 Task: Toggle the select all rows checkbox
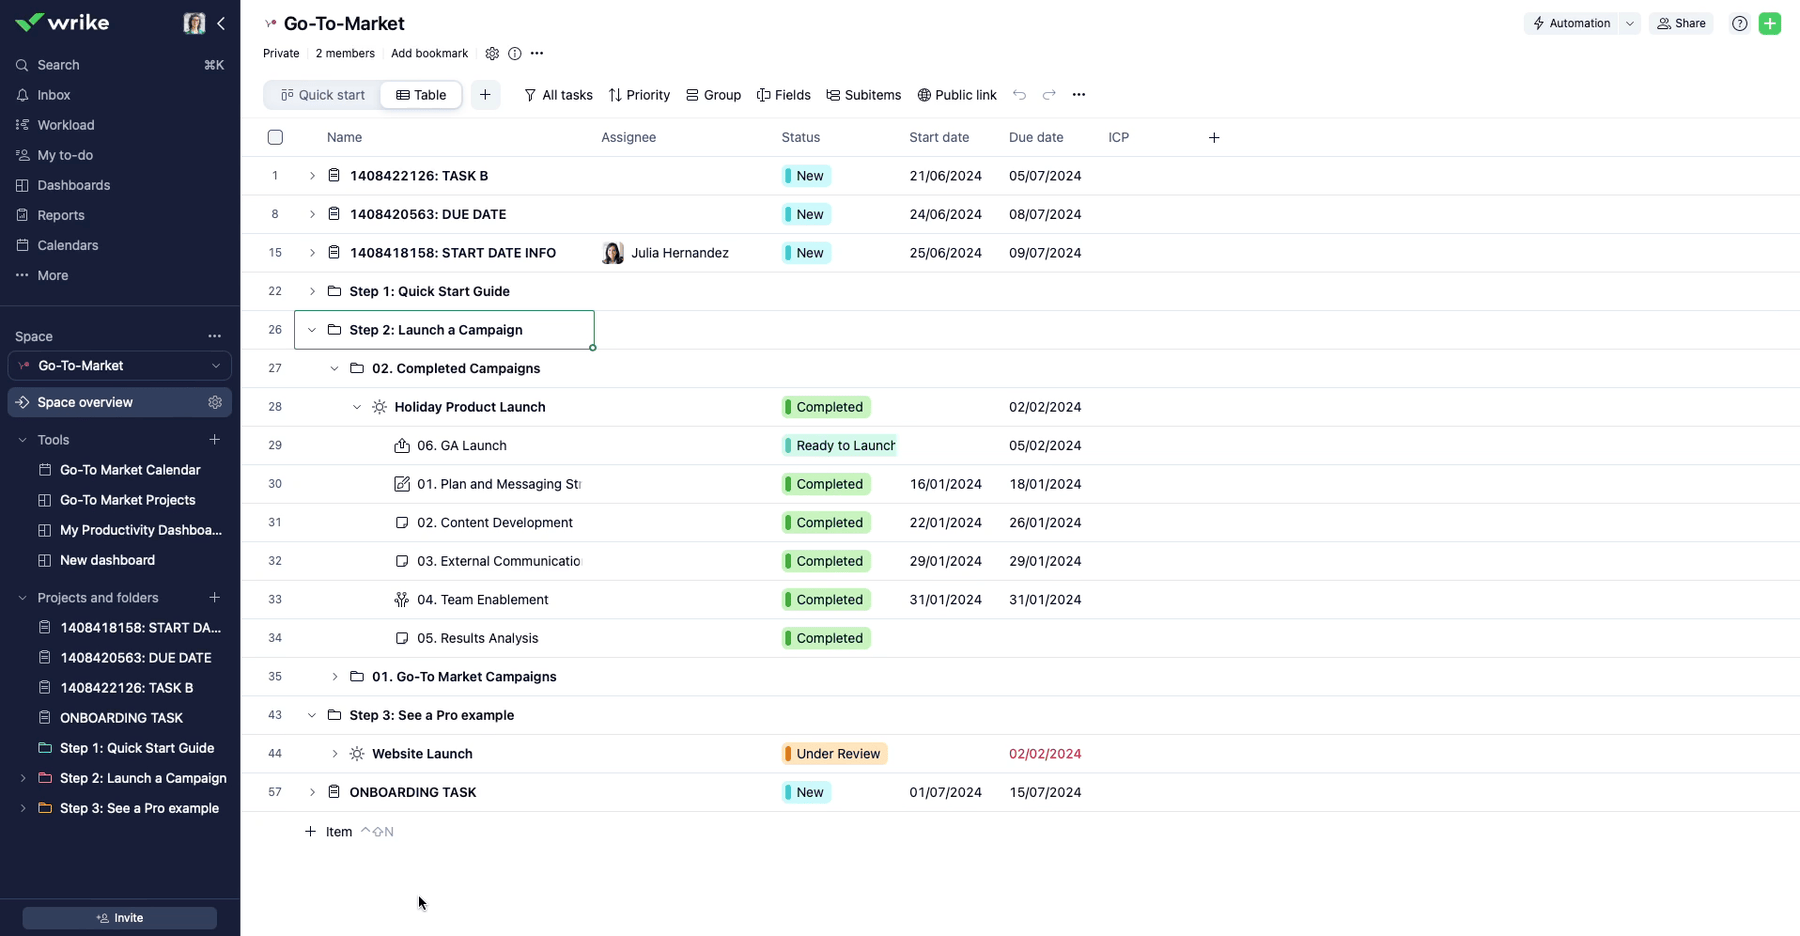click(275, 138)
